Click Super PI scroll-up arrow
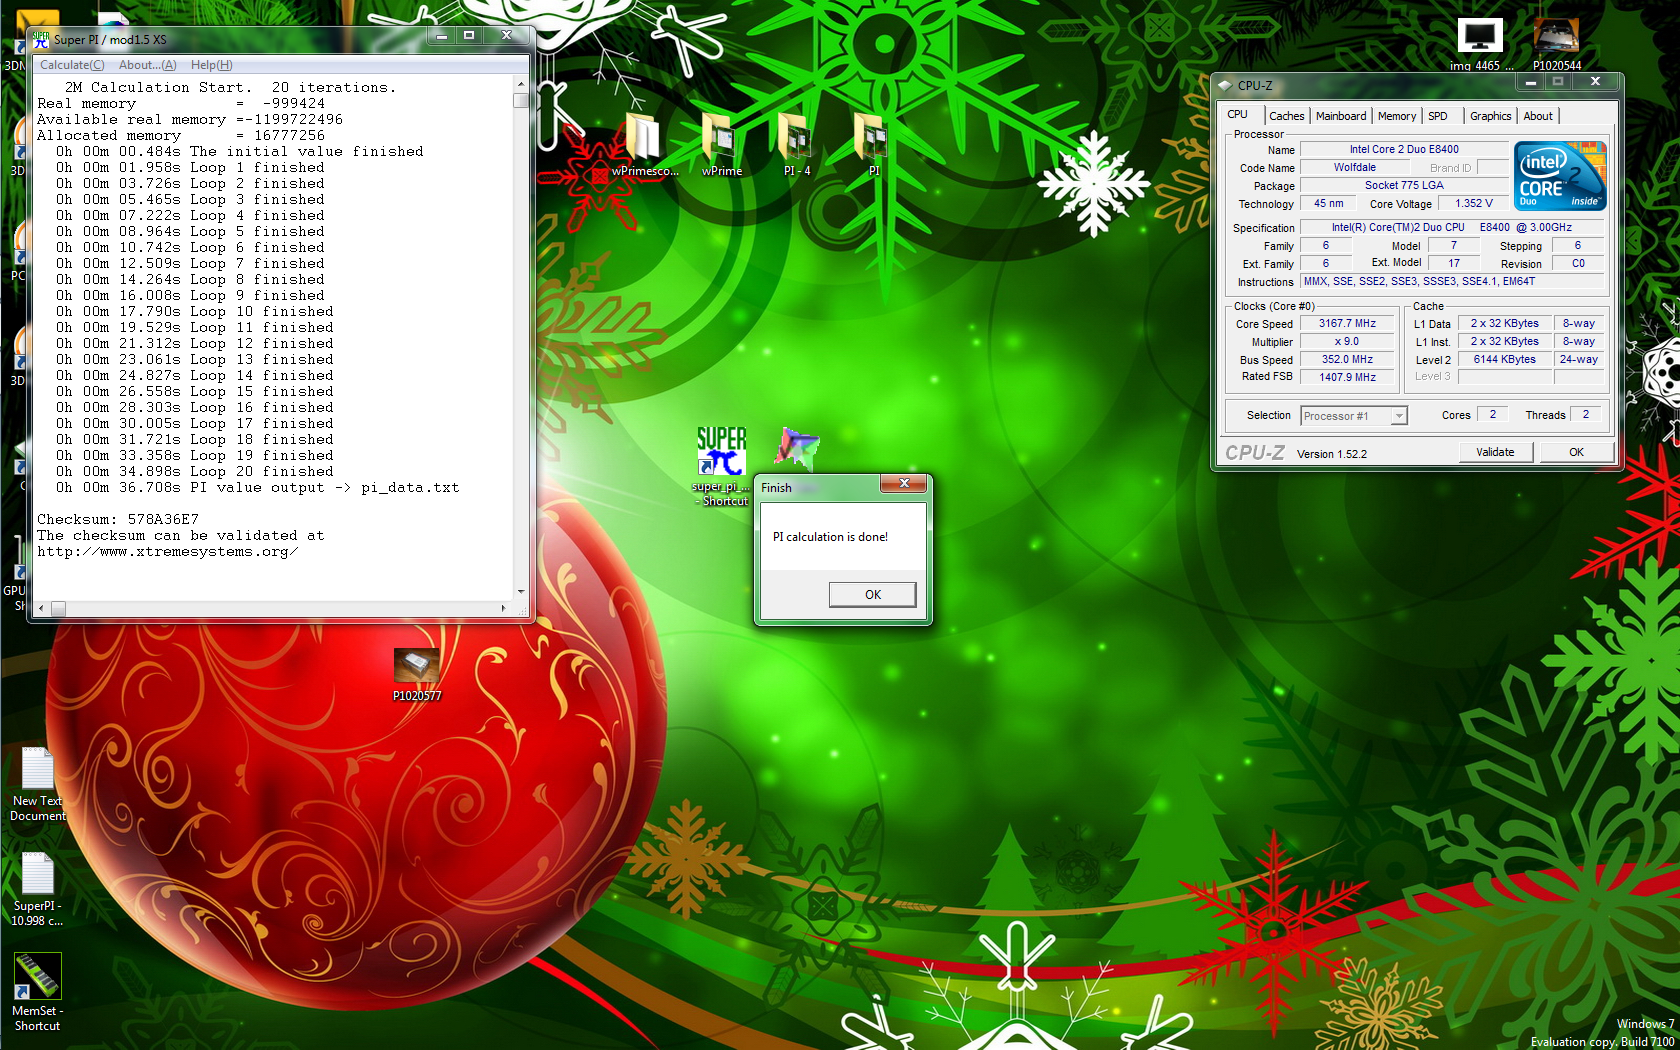Viewport: 1680px width, 1050px height. click(x=520, y=85)
